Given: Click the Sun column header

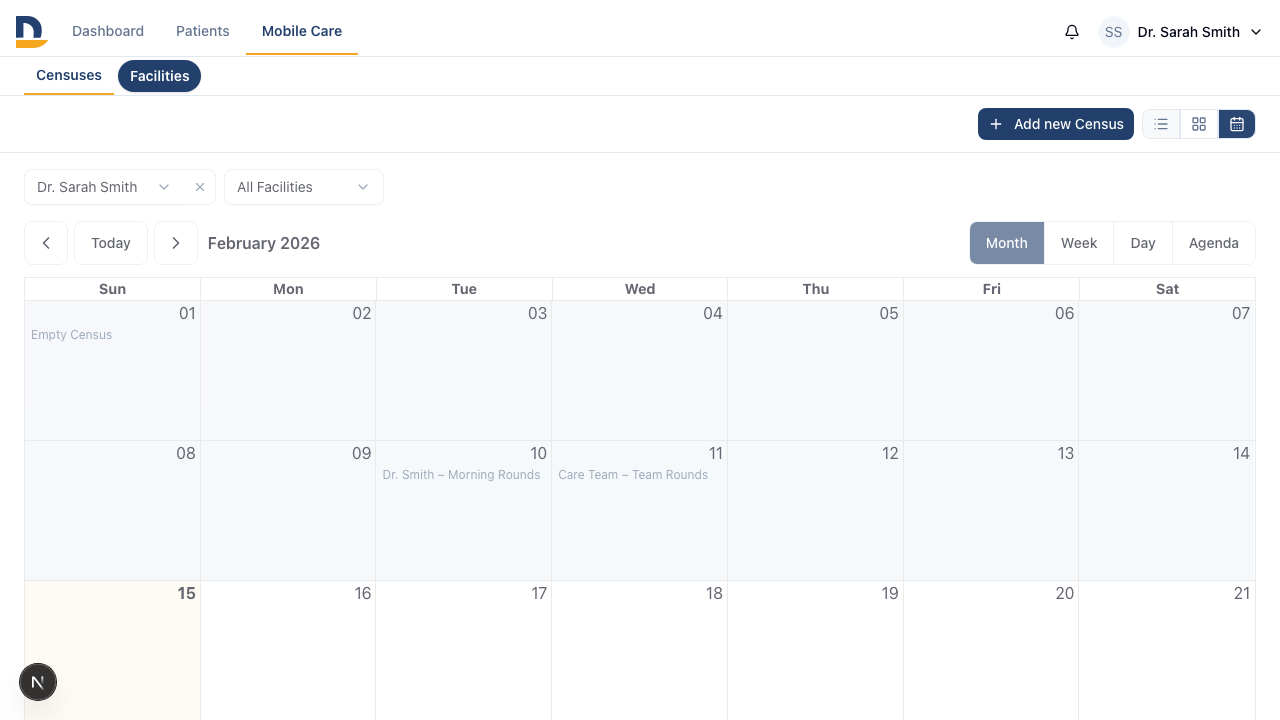Looking at the screenshot, I should pyautogui.click(x=112, y=289).
